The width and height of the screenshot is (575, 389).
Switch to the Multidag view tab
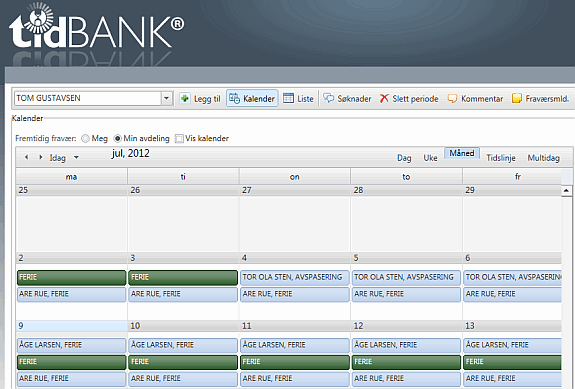pyautogui.click(x=543, y=158)
